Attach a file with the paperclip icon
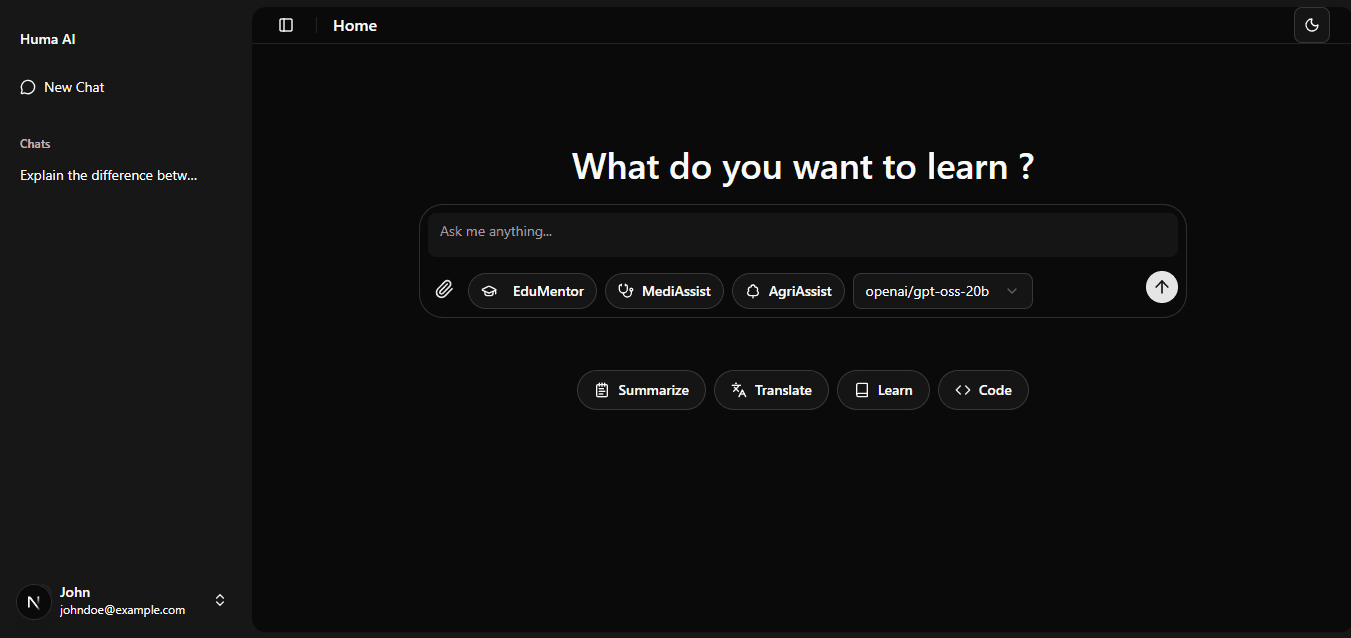This screenshot has height=638, width=1351. [x=444, y=290]
